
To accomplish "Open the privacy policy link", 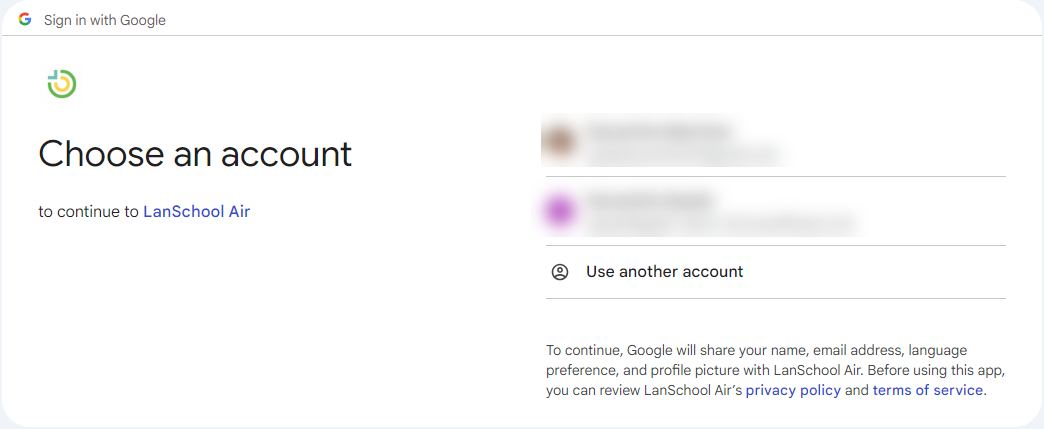I will pos(793,390).
